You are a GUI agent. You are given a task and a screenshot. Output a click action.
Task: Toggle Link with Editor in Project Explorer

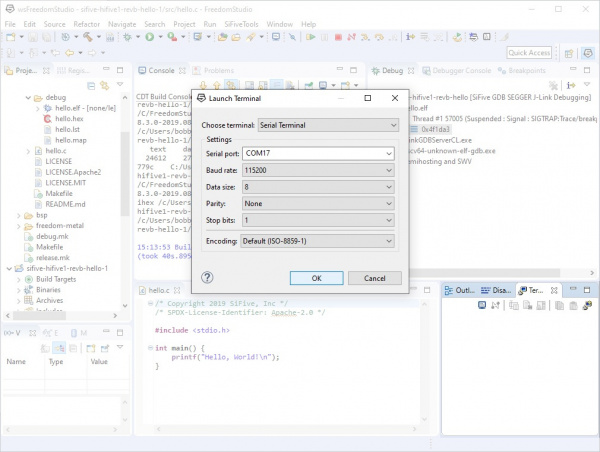click(104, 85)
